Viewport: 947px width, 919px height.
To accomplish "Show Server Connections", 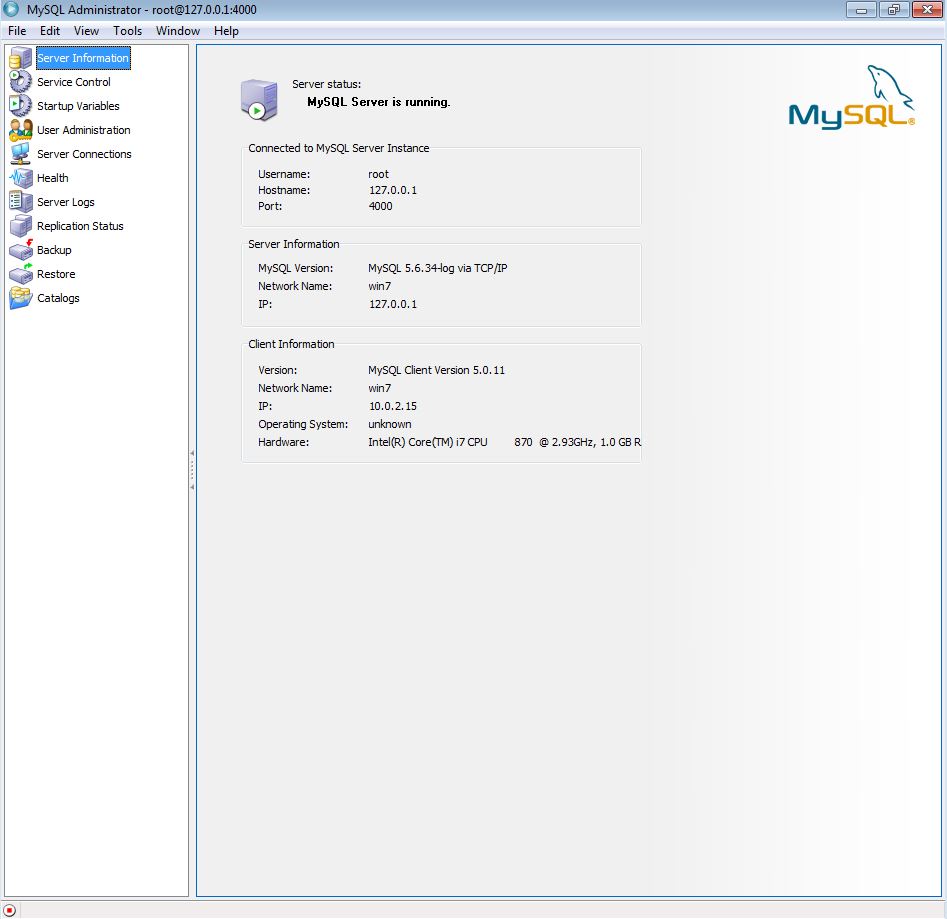I will [84, 155].
